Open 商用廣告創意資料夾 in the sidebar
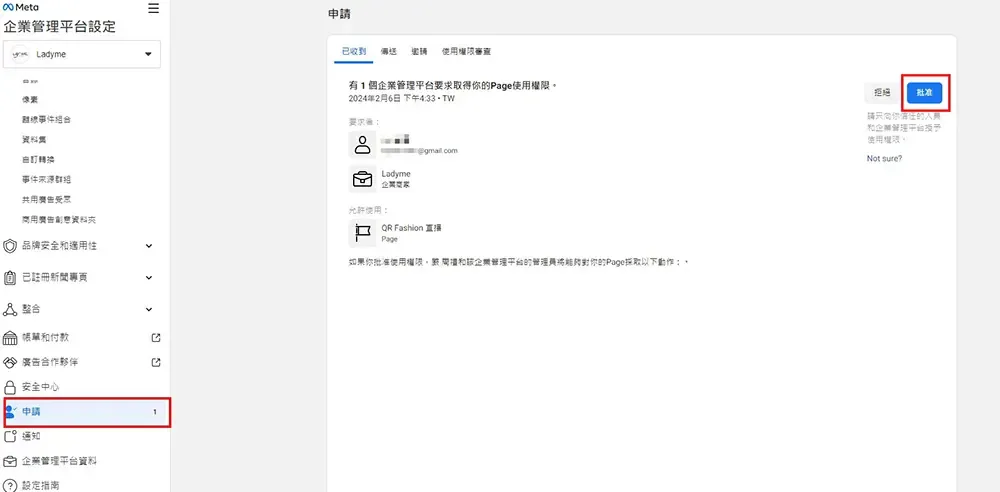 tap(59, 220)
